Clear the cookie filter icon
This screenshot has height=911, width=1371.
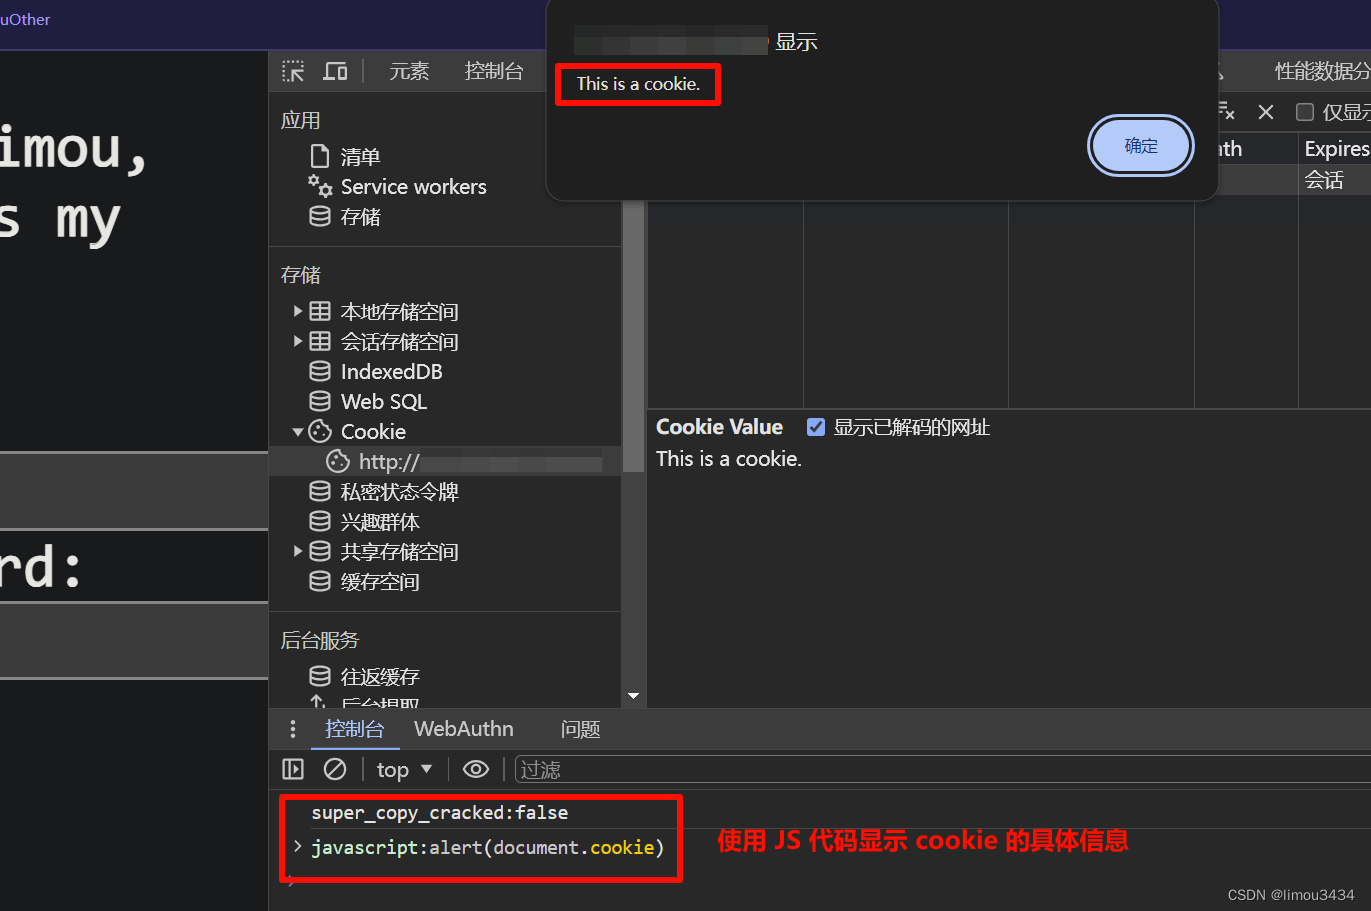click(1227, 112)
